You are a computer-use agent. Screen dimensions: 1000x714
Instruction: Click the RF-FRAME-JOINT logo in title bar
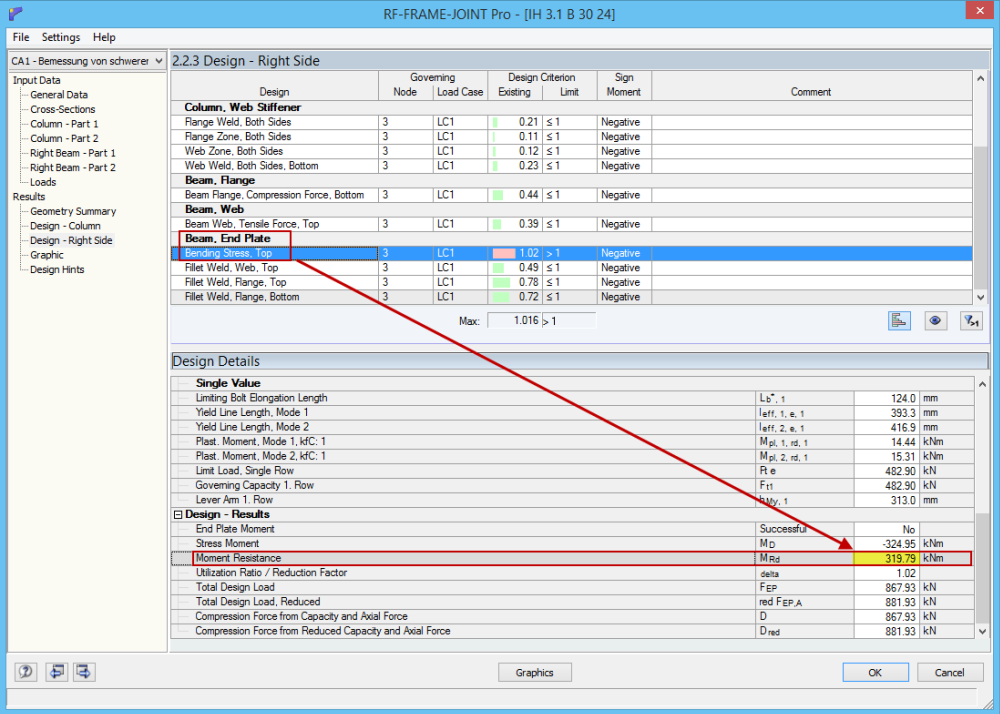13,13
